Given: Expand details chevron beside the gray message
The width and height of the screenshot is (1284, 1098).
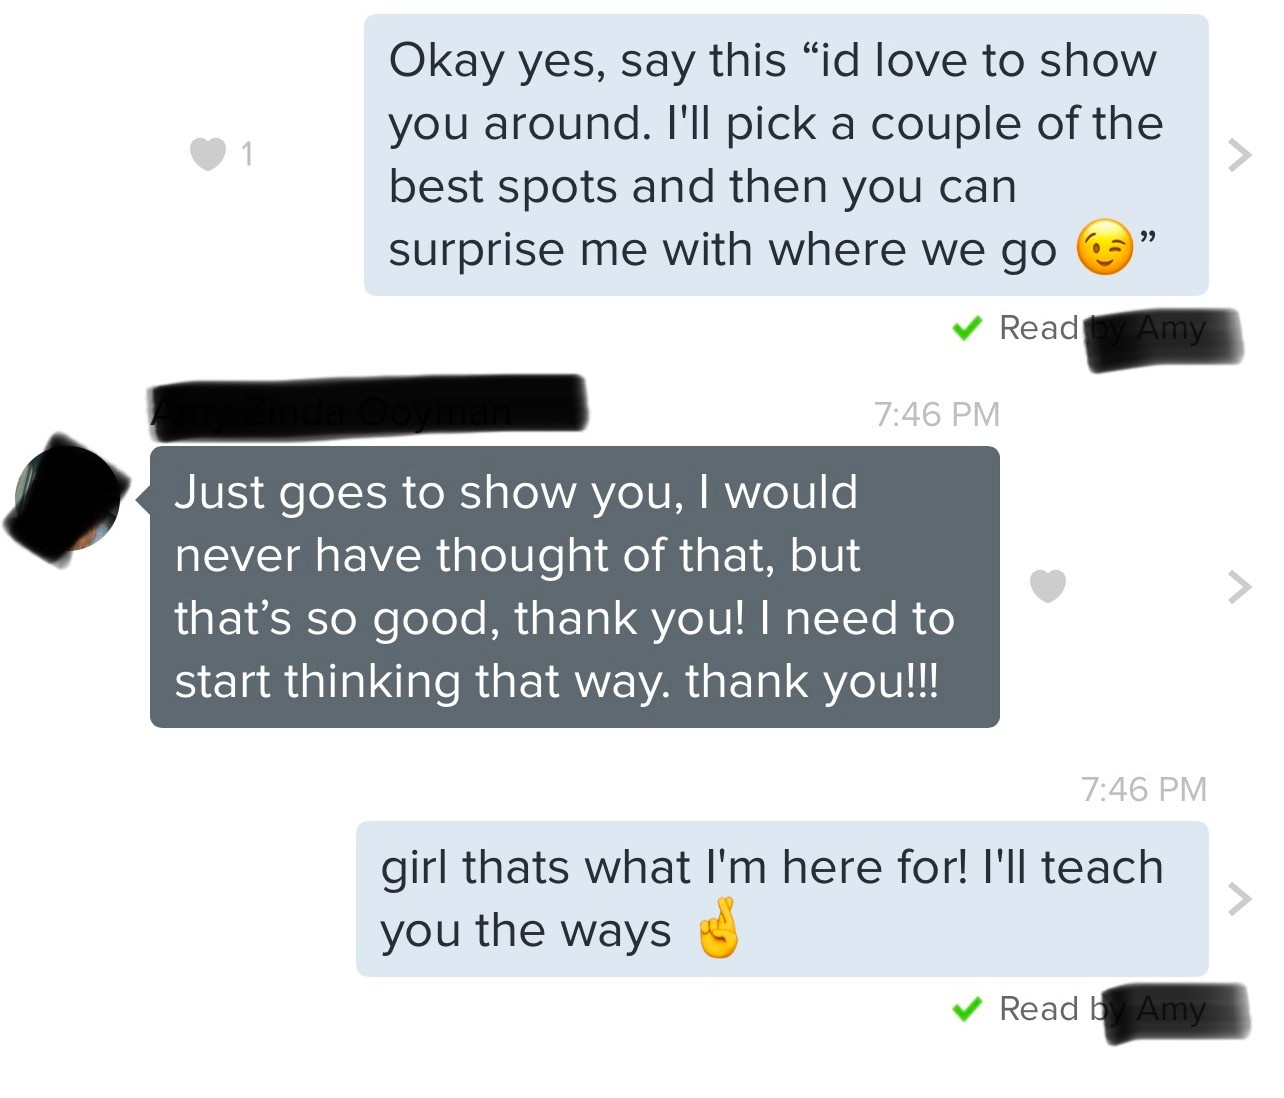Looking at the screenshot, I should tap(1239, 587).
